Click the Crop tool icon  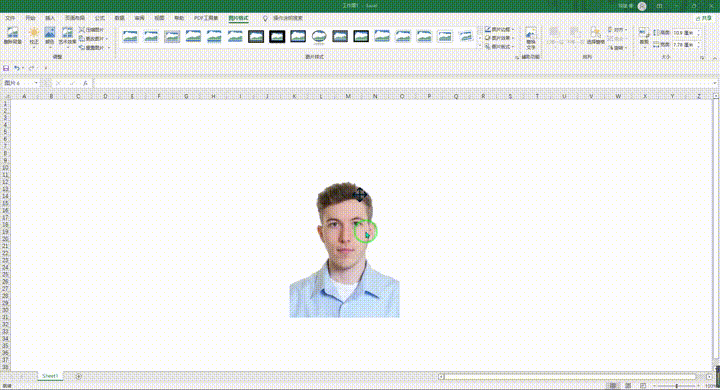pos(644,36)
